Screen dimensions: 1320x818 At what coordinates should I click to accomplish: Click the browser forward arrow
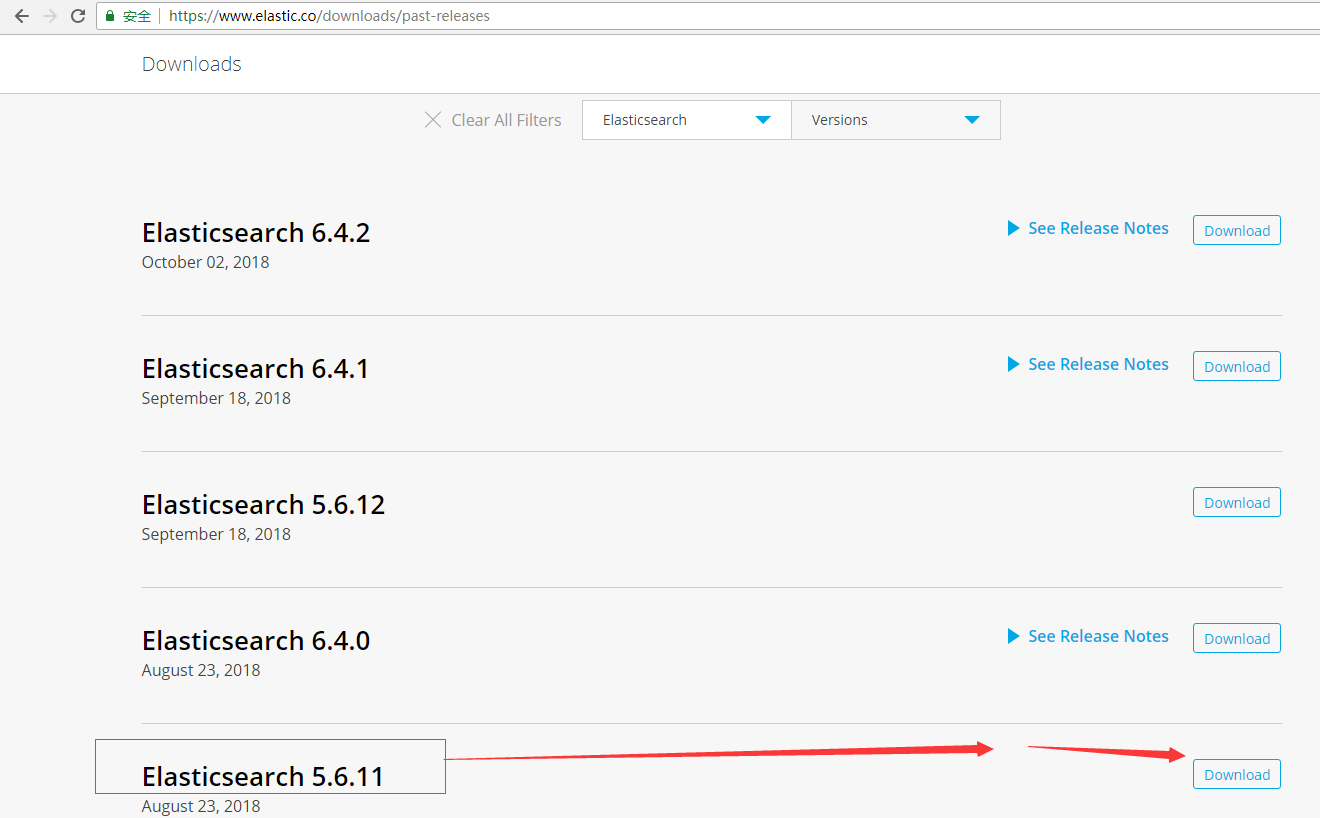point(50,16)
